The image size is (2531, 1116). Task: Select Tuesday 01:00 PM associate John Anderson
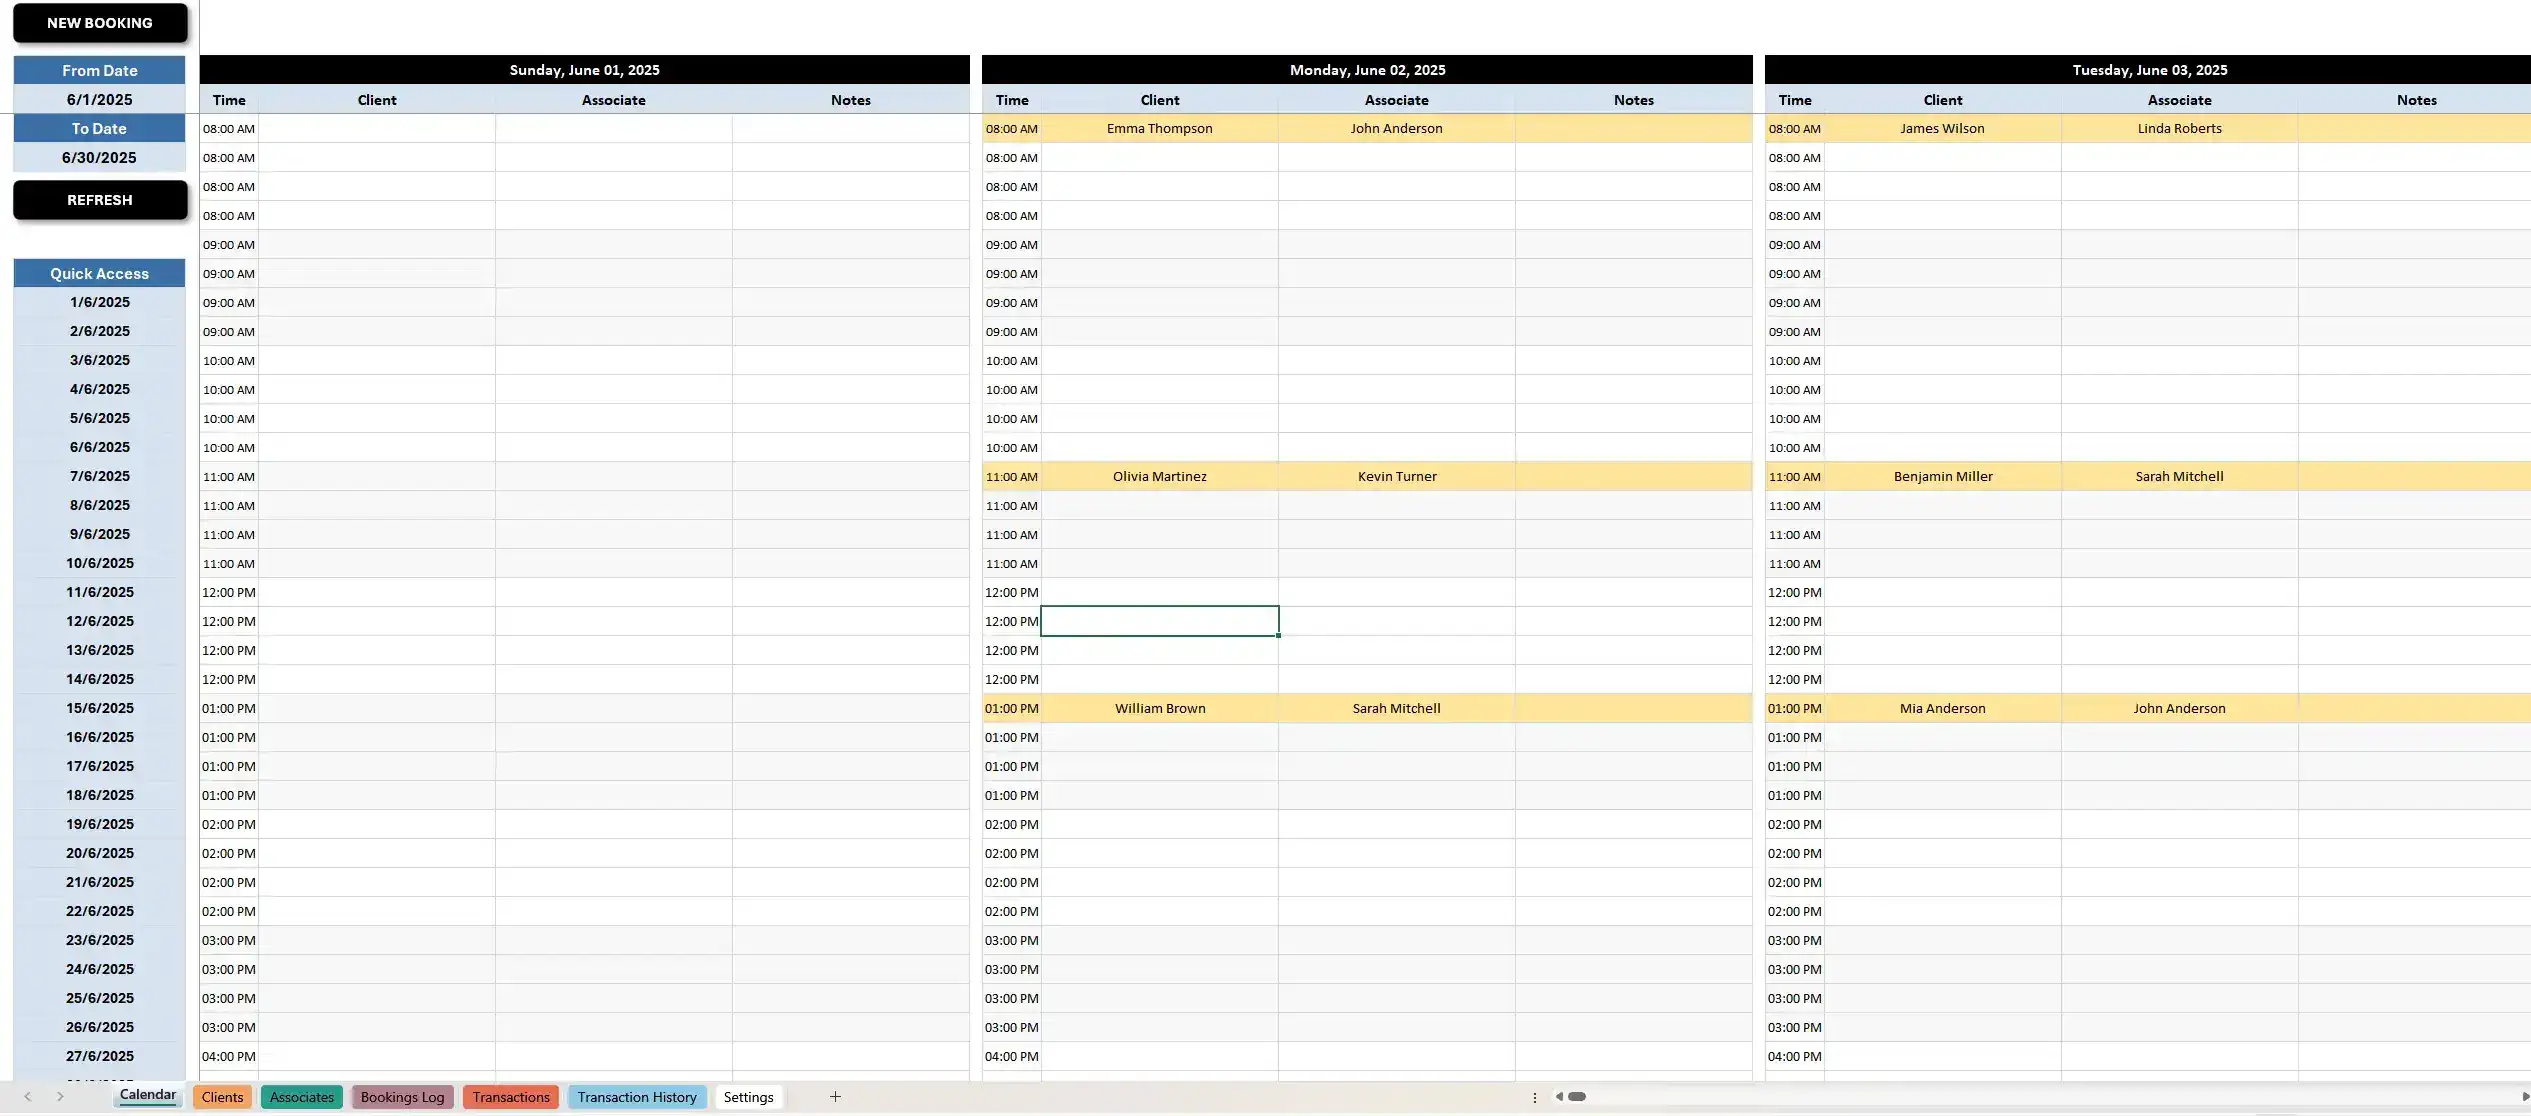(x=2180, y=708)
